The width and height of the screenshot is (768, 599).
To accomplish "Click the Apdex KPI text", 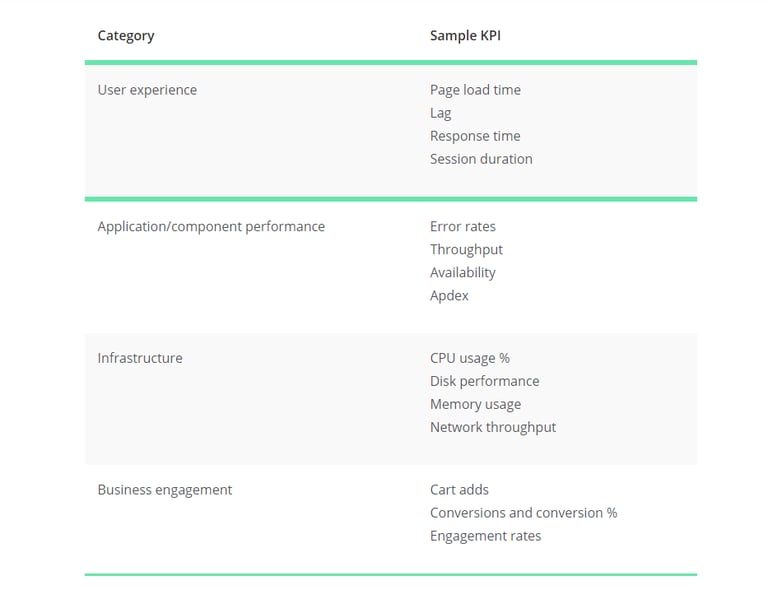I will pos(449,296).
